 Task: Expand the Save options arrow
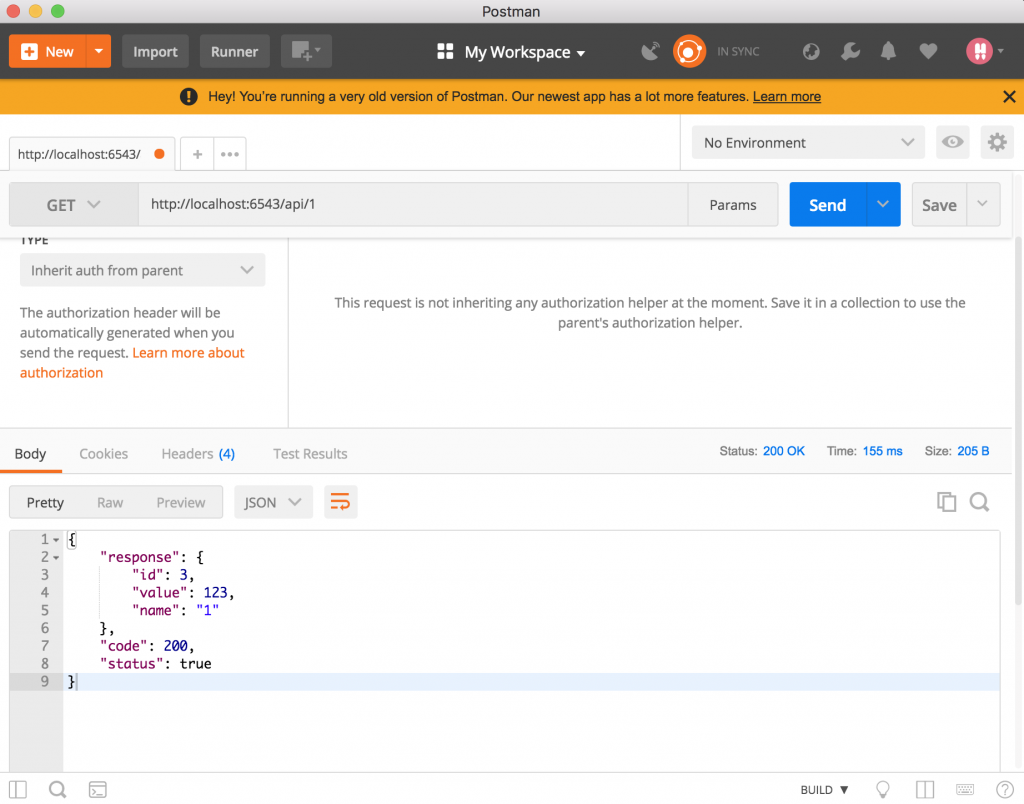(x=982, y=204)
